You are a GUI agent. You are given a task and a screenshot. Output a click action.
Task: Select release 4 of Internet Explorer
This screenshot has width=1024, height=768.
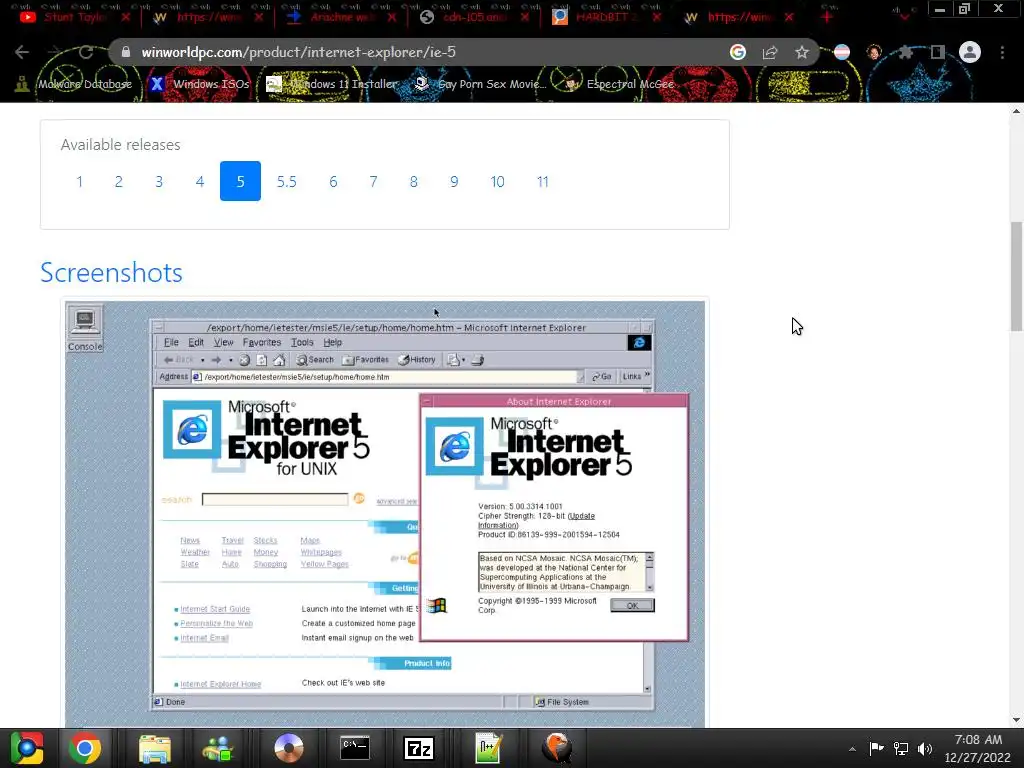(x=200, y=182)
